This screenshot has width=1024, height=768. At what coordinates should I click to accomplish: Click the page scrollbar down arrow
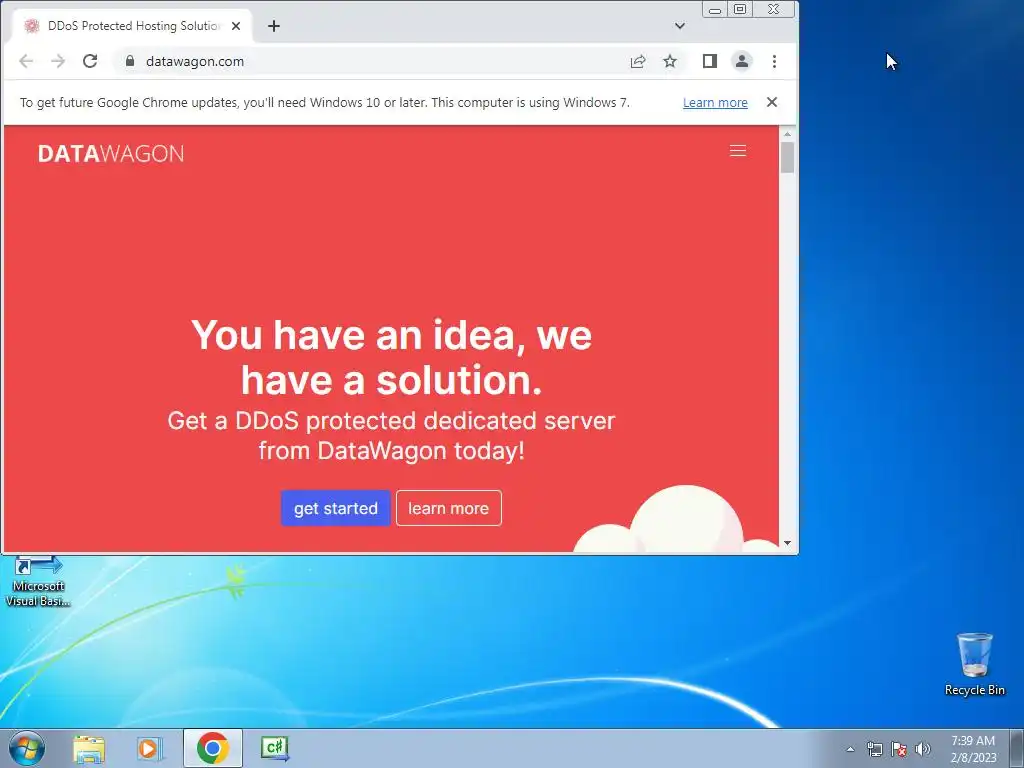(787, 543)
